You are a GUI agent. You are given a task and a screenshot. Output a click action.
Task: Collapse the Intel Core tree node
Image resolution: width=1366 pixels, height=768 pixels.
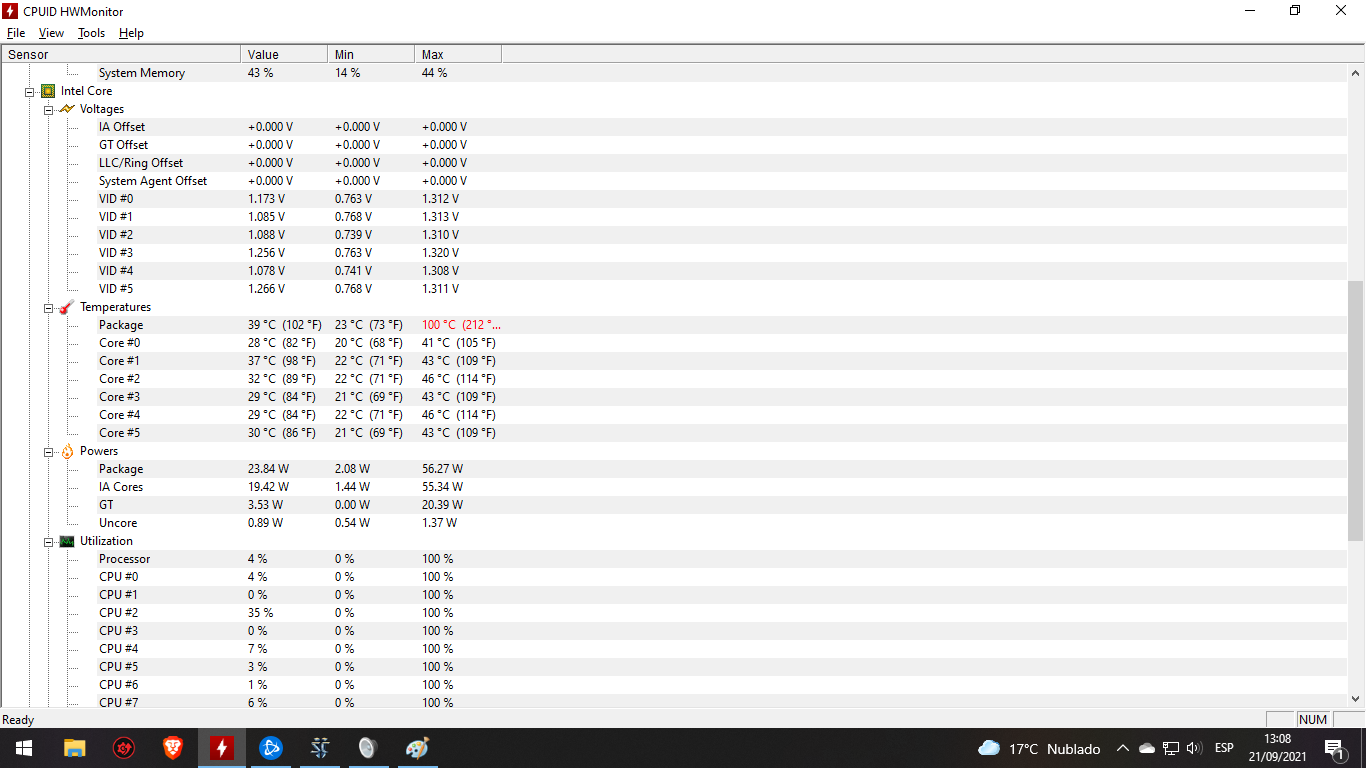tap(30, 91)
